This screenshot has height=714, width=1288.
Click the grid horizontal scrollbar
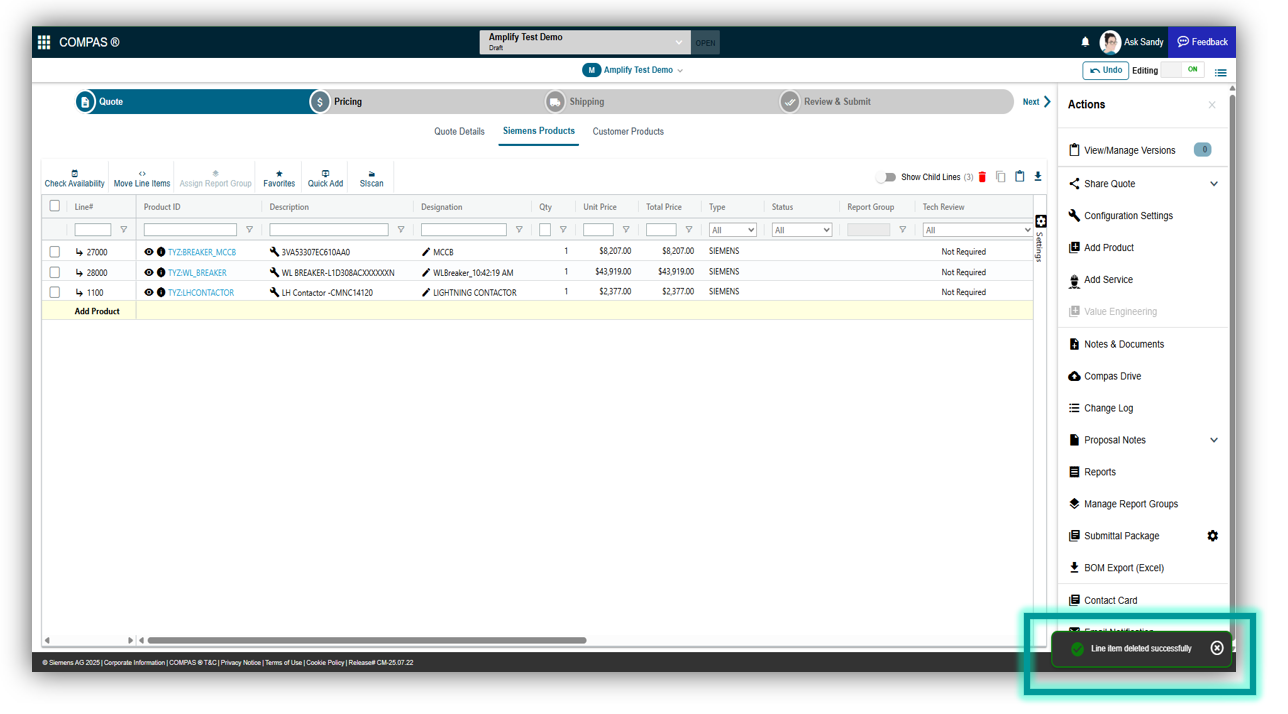coord(367,640)
